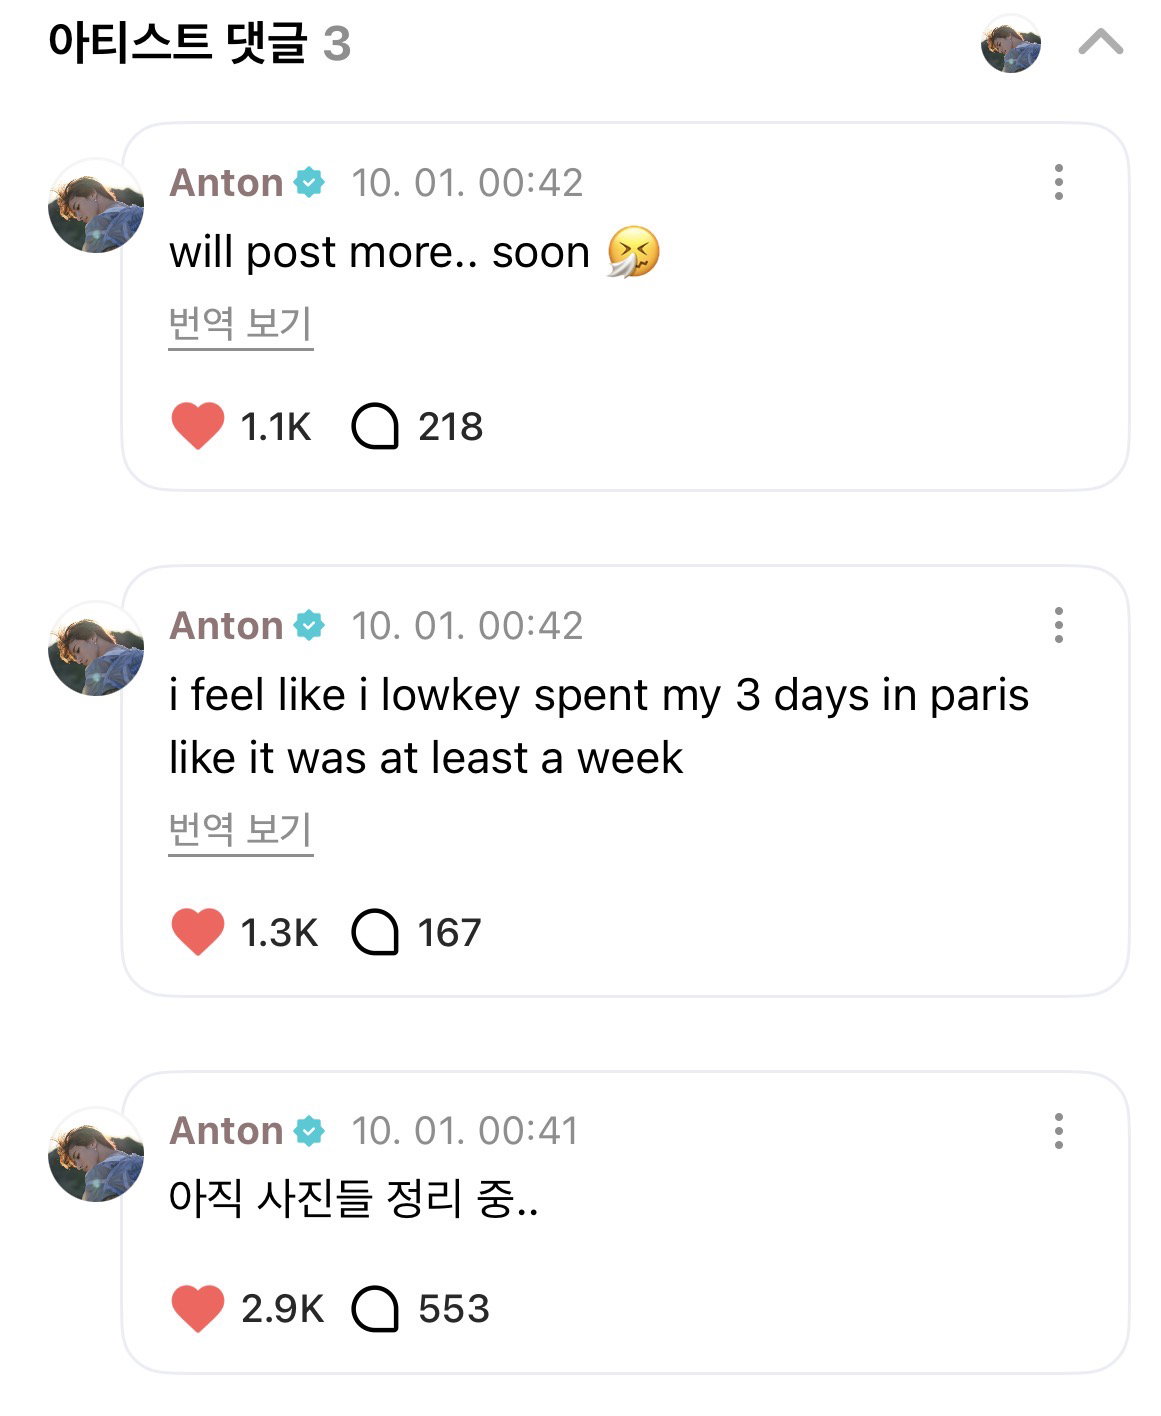This screenshot has height=1416, width=1161.
Task: Open replies bubble showing 218 replies
Action: pos(375,427)
